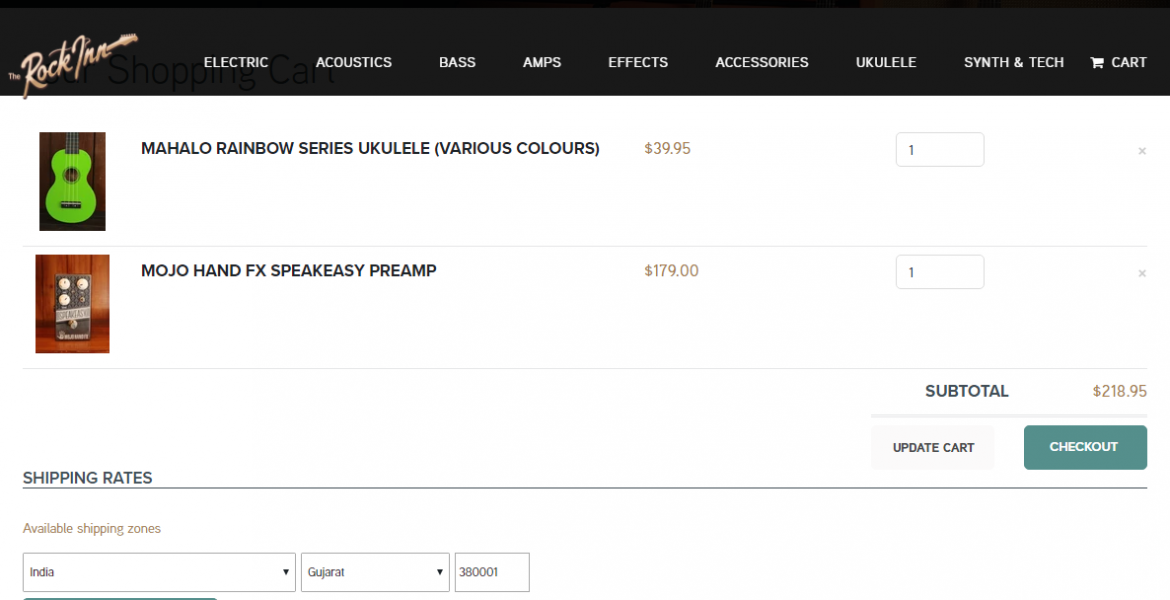Go to the Acoustics menu

(x=354, y=62)
